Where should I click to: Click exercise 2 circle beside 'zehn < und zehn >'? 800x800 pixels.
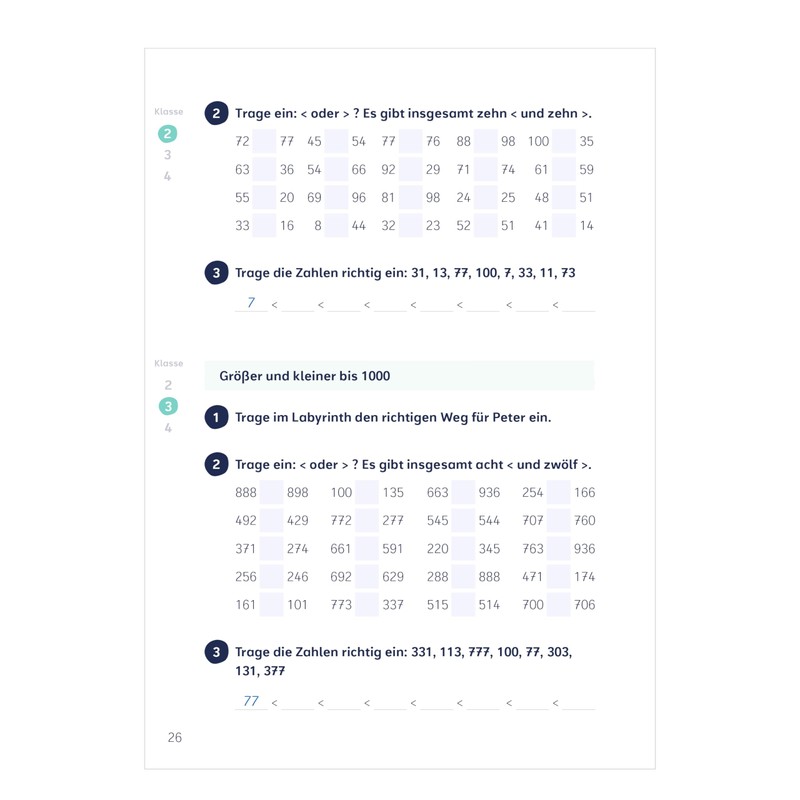click(x=215, y=113)
